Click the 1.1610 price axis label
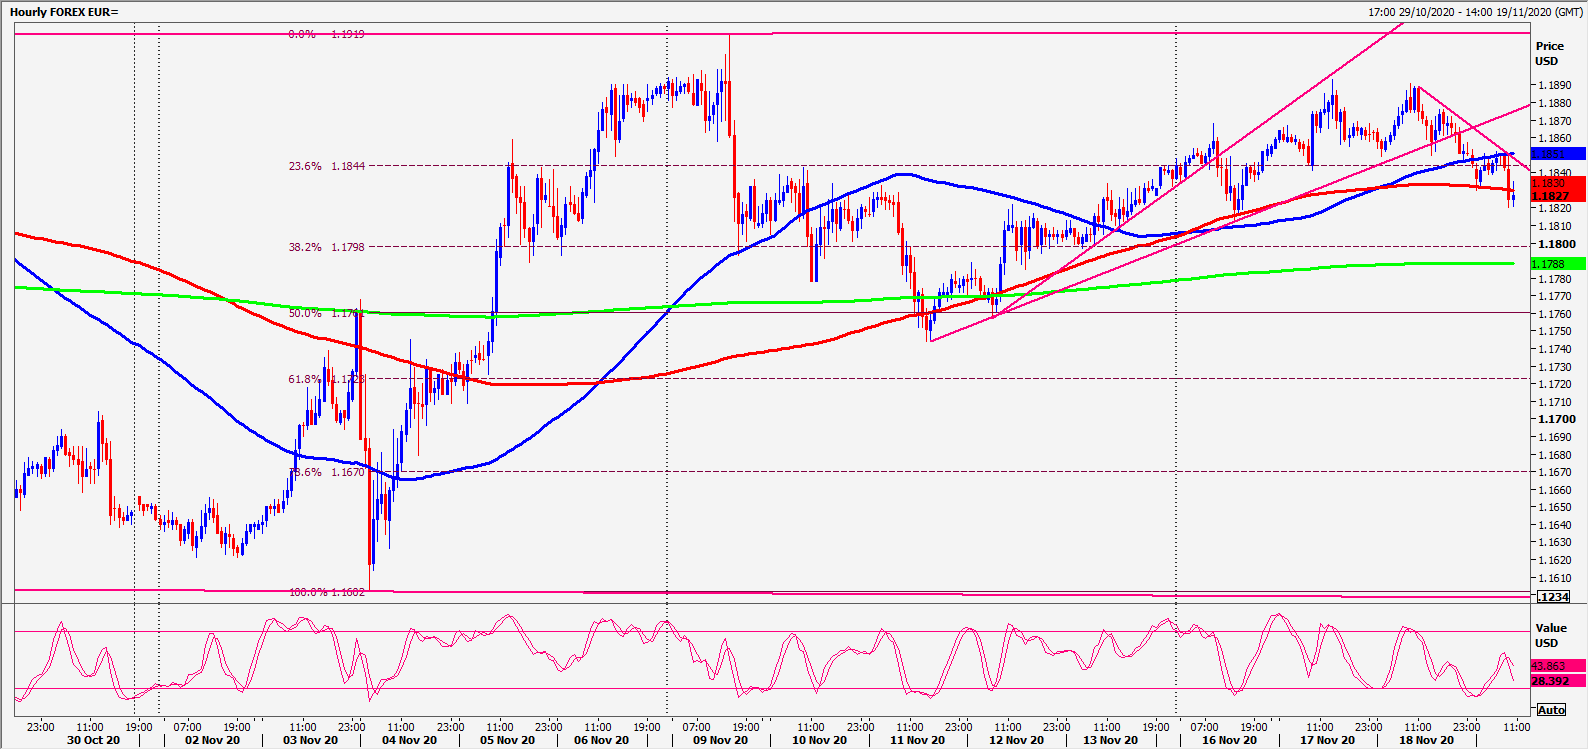Screen dimensions: 1589x750 click(1554, 578)
